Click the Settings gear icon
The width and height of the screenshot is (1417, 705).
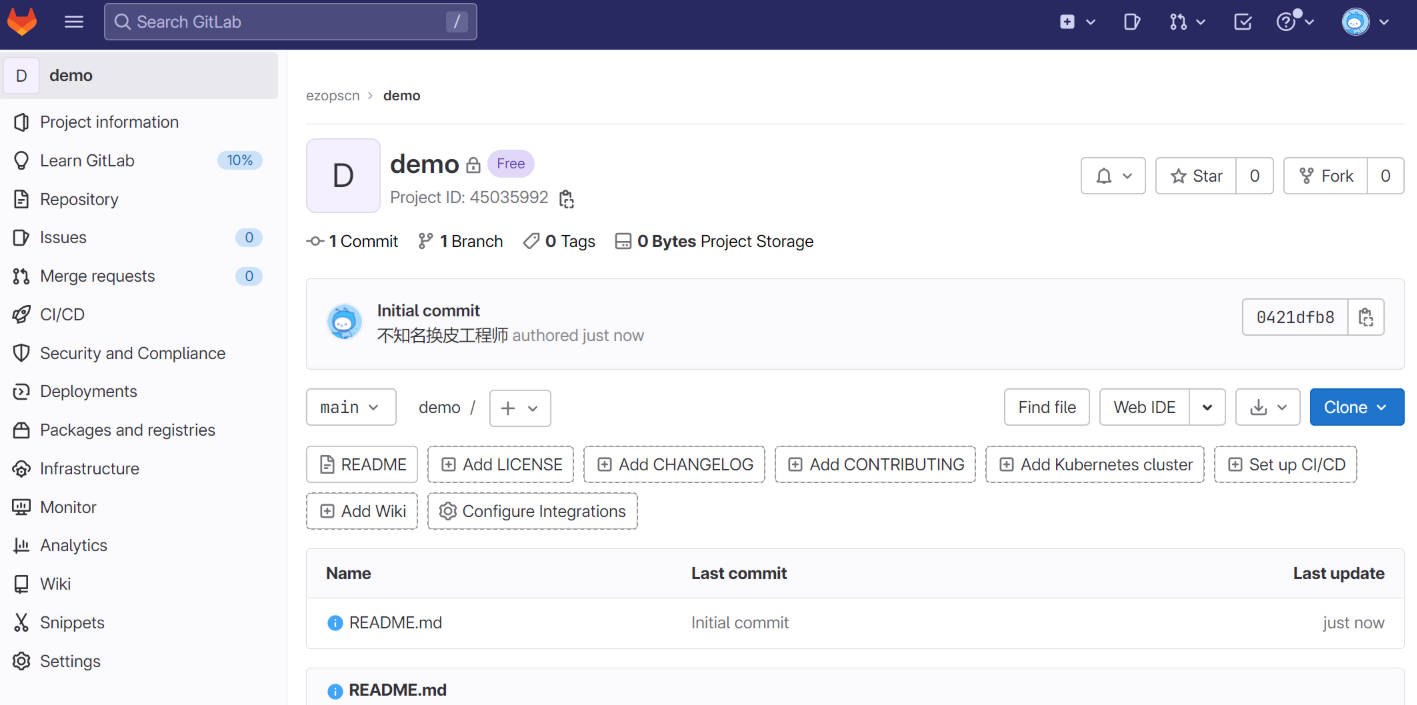(21, 661)
